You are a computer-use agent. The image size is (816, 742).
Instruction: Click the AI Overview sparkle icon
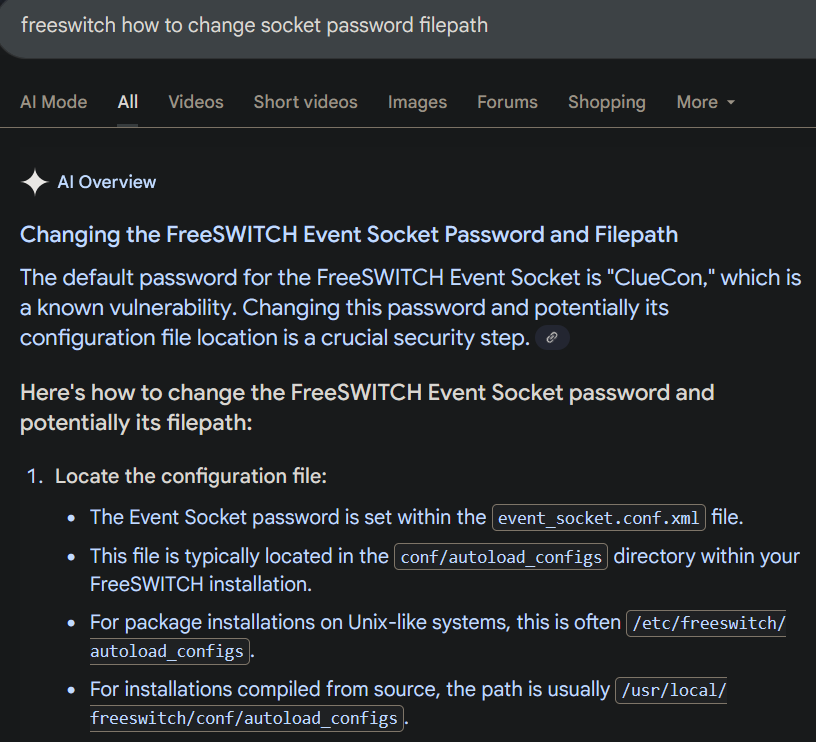click(35, 182)
